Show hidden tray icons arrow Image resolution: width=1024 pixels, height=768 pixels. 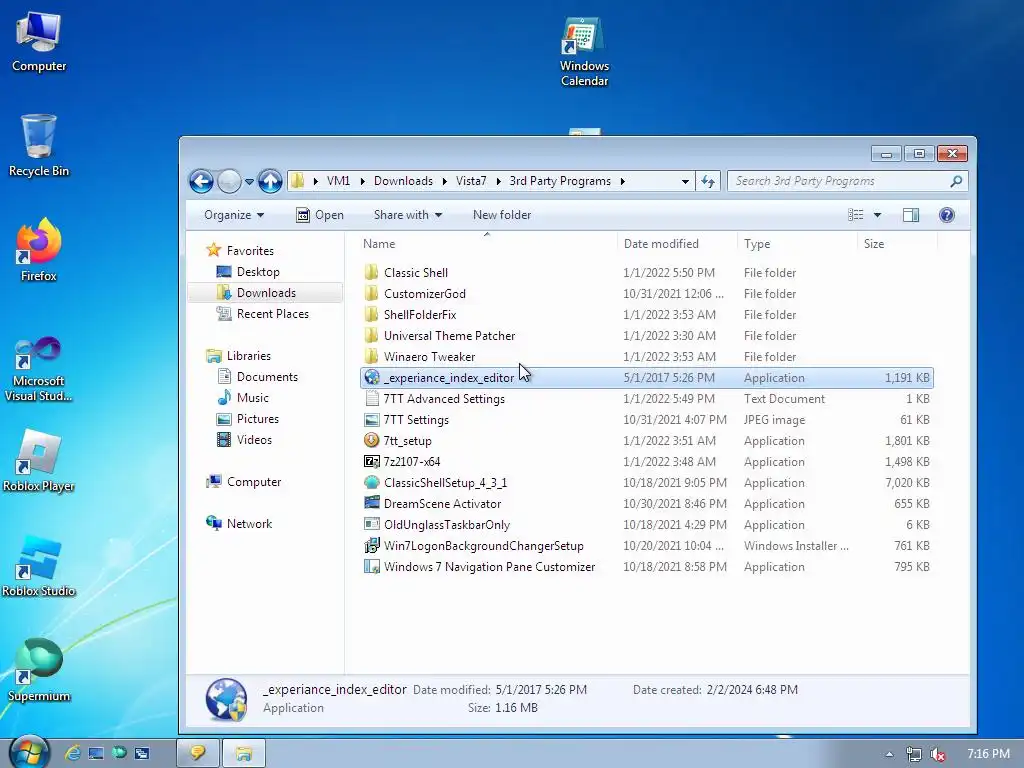point(889,754)
